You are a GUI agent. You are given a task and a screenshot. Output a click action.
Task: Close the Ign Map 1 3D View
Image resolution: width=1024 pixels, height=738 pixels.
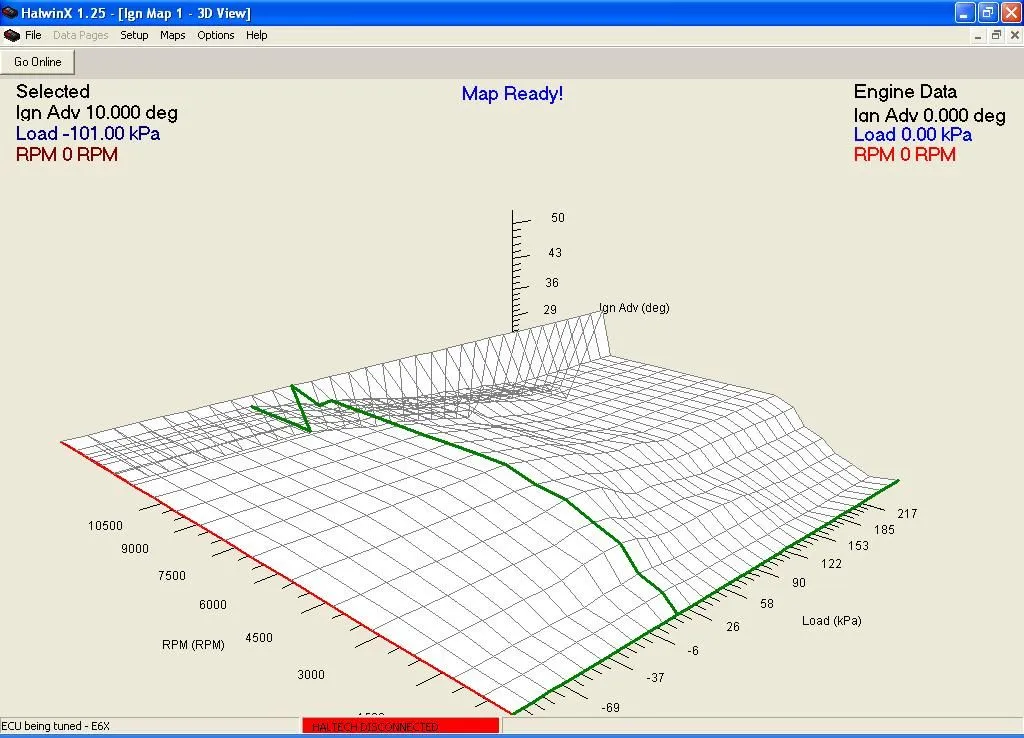[x=1013, y=35]
